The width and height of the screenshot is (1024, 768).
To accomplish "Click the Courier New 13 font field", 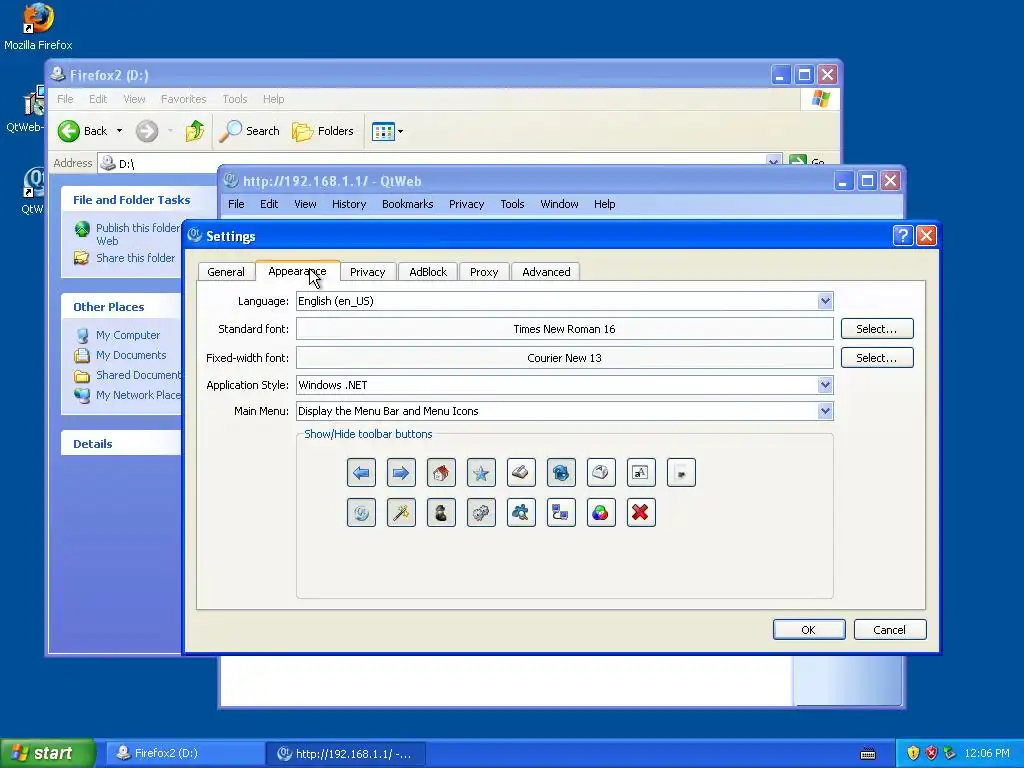I will [564, 357].
